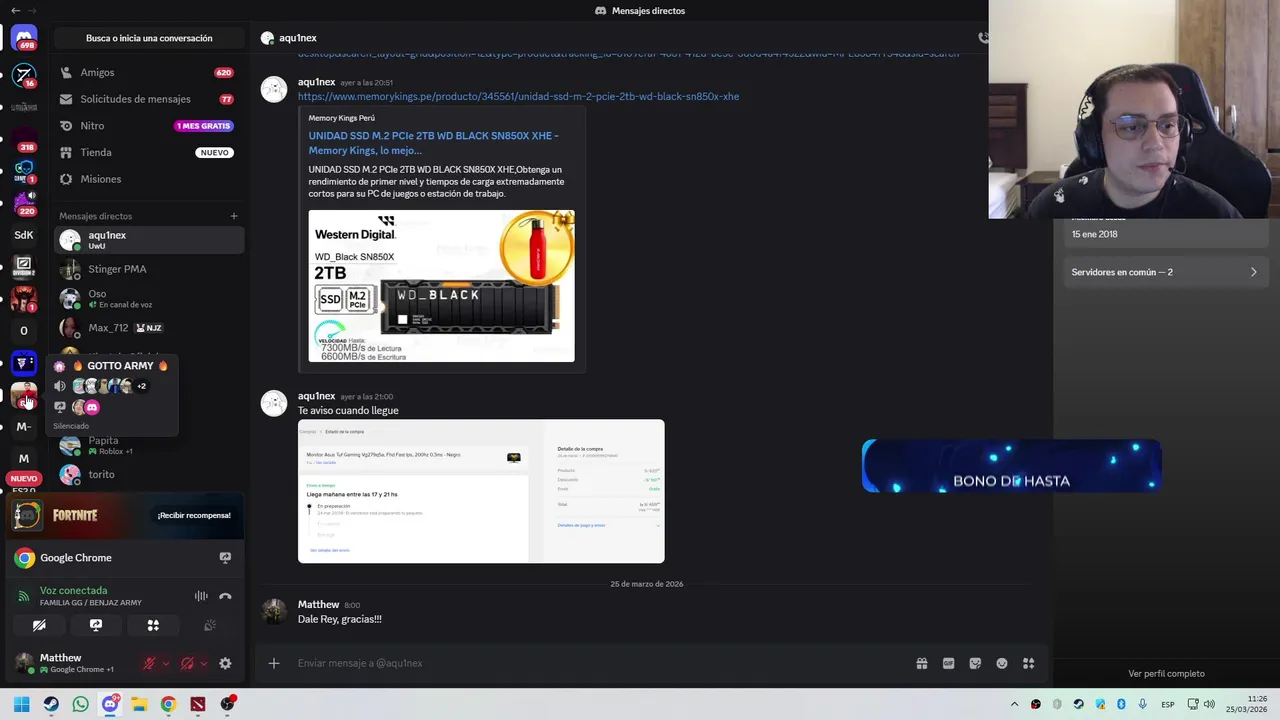Screen dimensions: 1280x720
Task: Click Ver perfil completo
Action: 1166,674
